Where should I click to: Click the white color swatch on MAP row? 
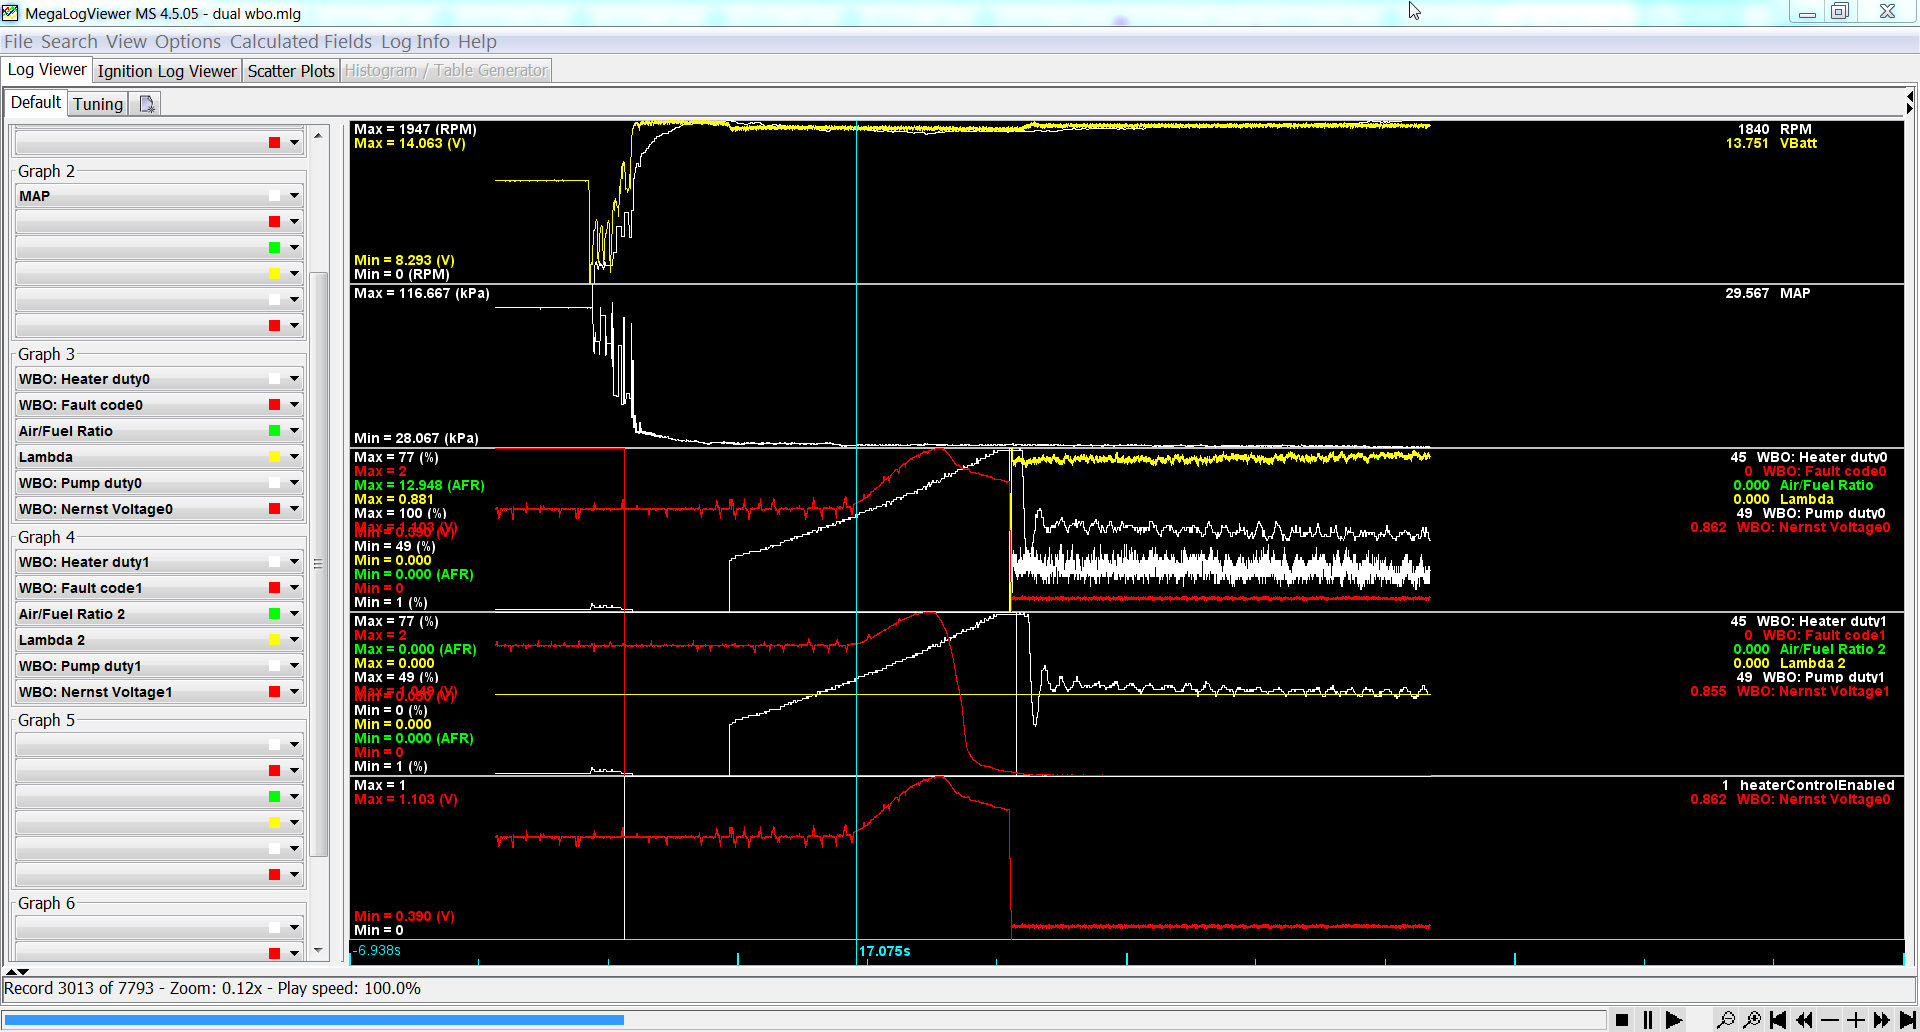(x=274, y=196)
